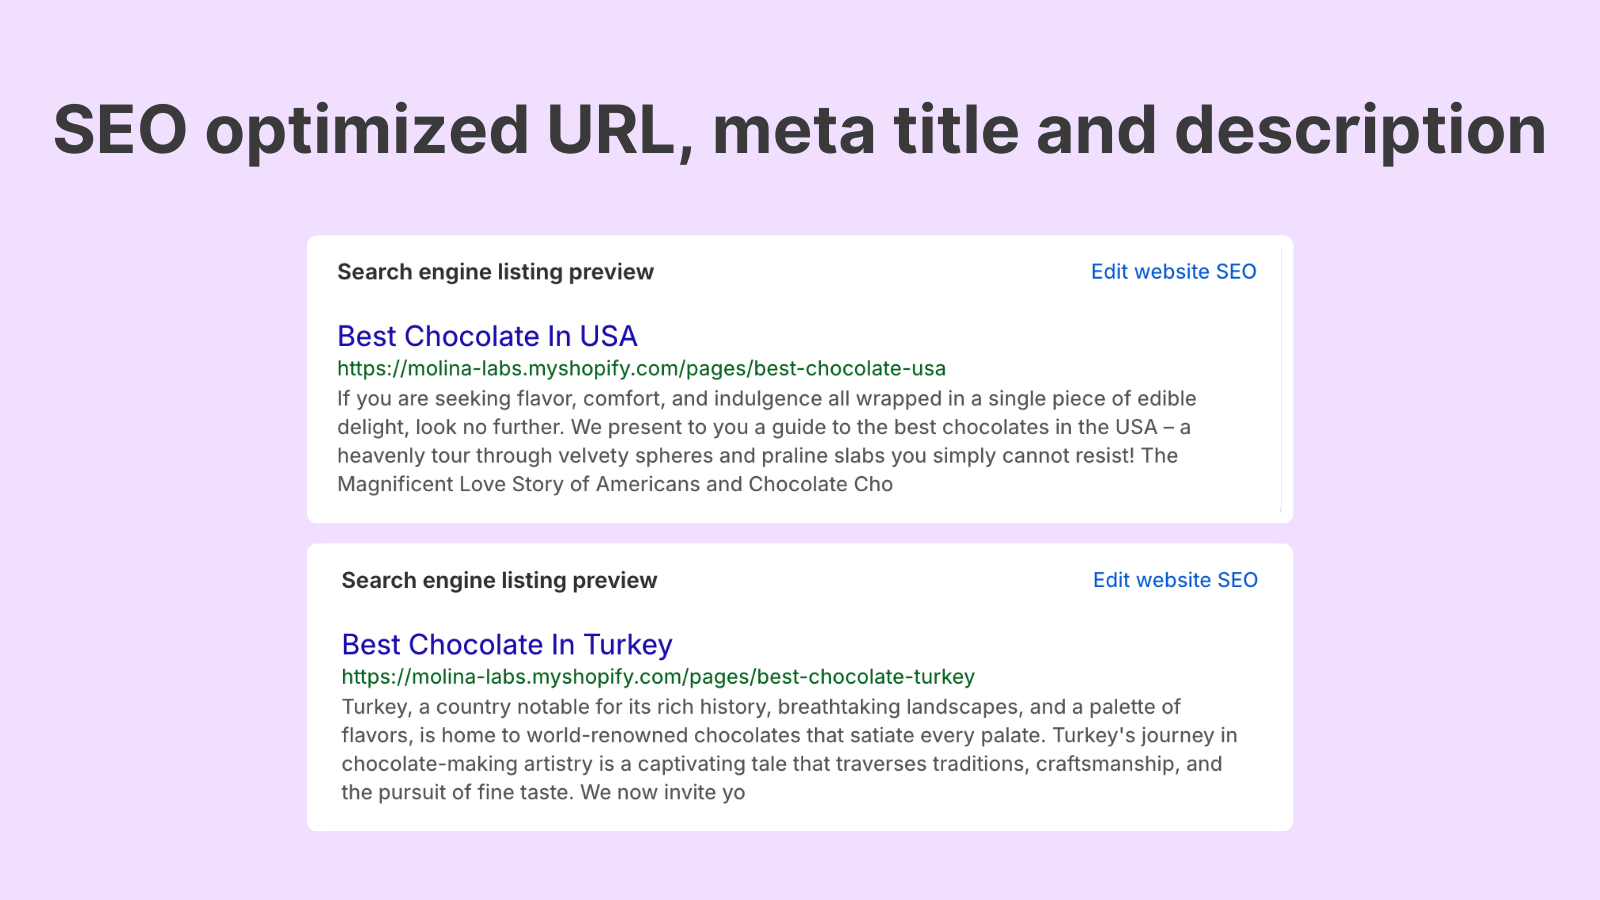Click the "Magnificent Love Story of Americans" line
The width and height of the screenshot is (1600, 900).
614,484
